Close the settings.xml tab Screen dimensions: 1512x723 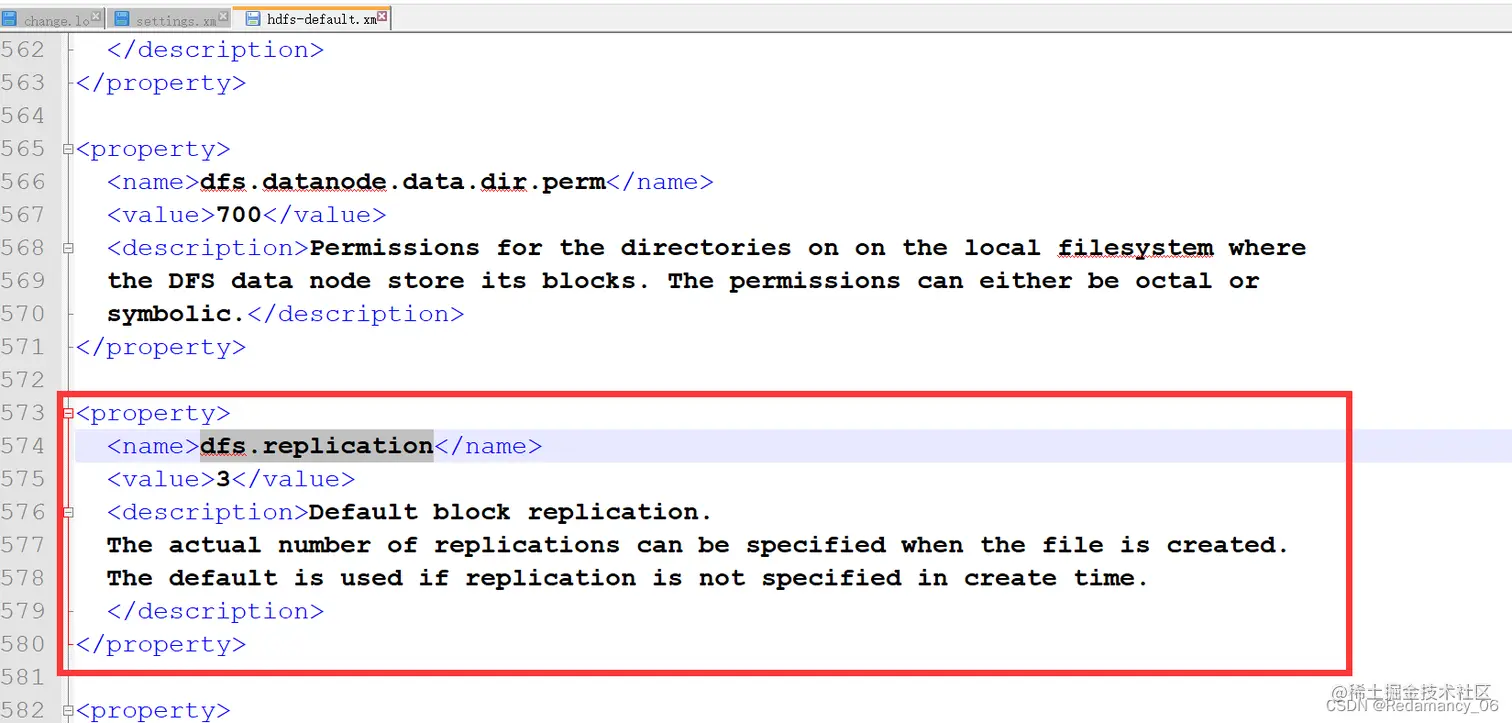click(x=223, y=16)
